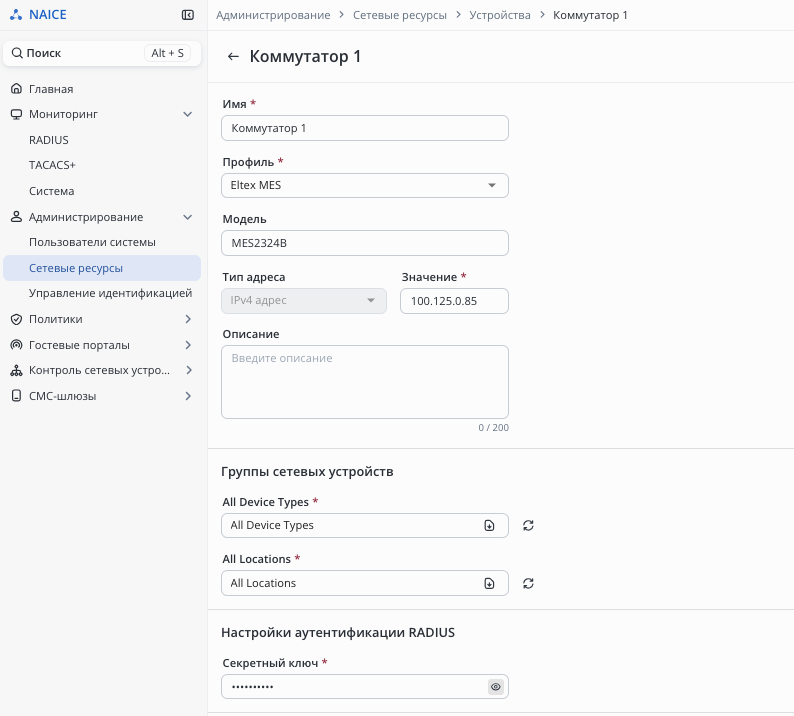Expand the Гостевые порталы menu
This screenshot has height=716, width=794.
[187, 345]
